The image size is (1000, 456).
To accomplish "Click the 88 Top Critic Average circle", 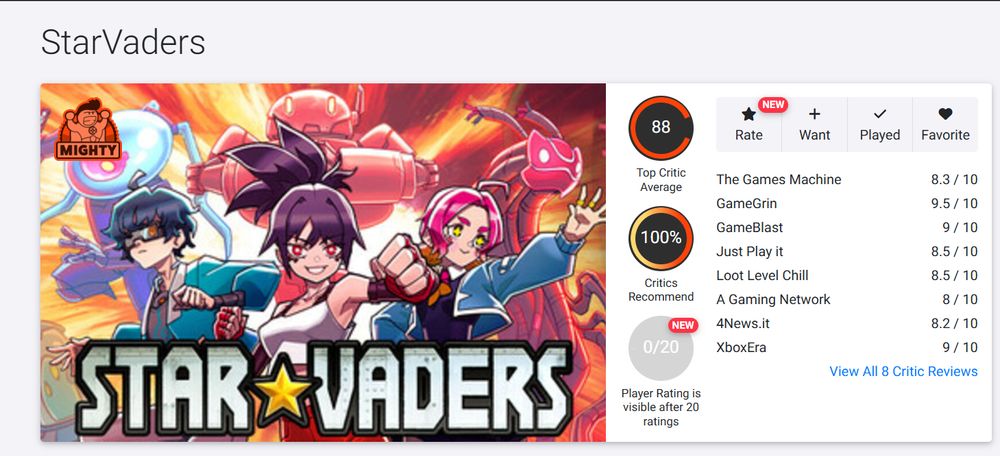I will pos(661,128).
